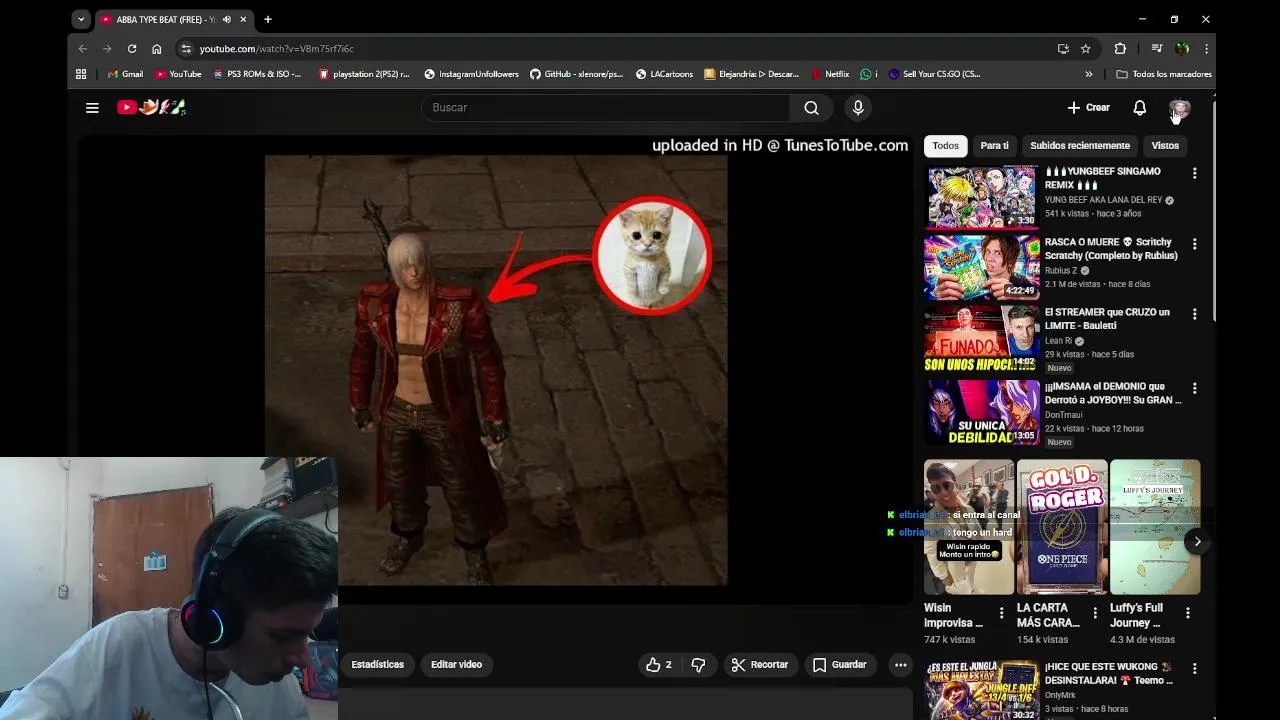View site information icon in address bar
This screenshot has width=1280, height=720.
tap(186, 49)
